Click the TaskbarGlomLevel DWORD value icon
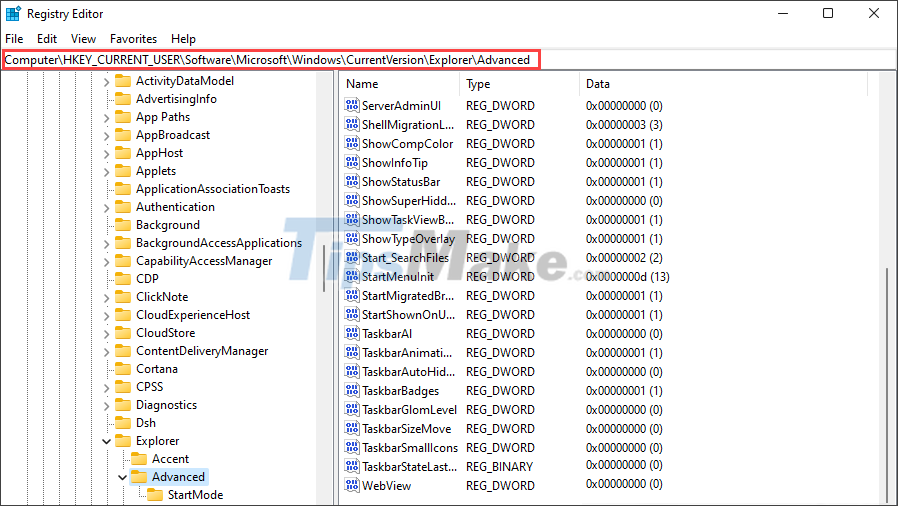The height and width of the screenshot is (506, 898). pos(352,409)
